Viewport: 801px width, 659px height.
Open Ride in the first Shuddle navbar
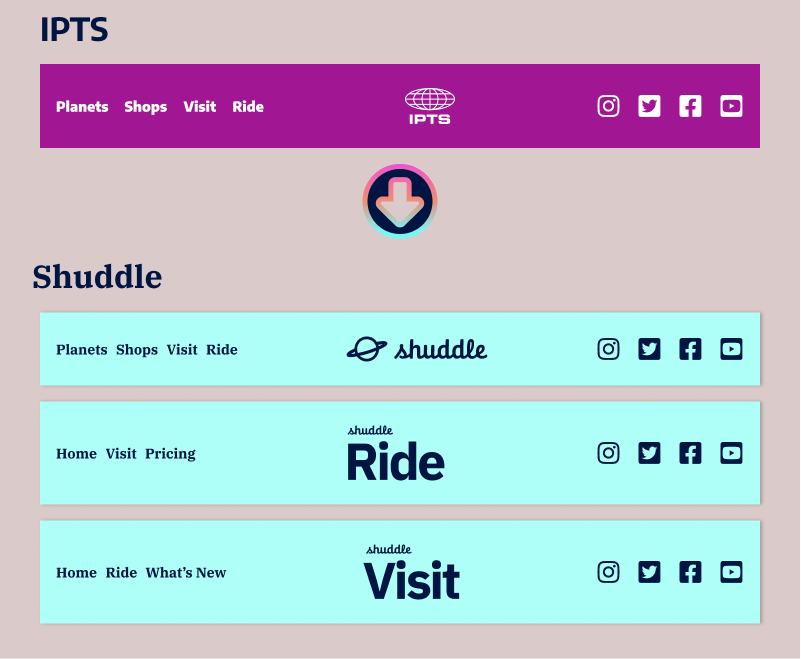point(222,350)
